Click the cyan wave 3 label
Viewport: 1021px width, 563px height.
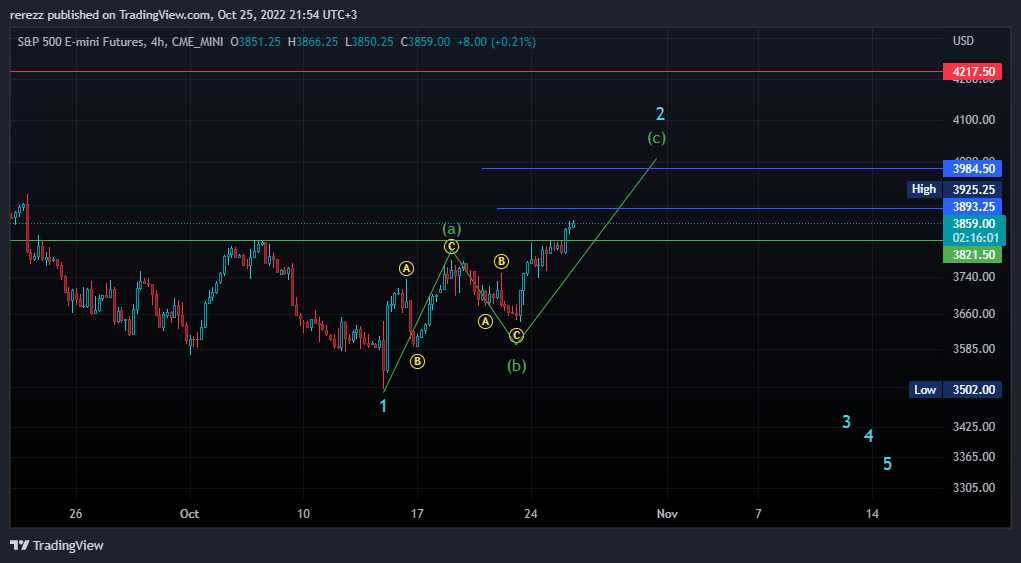pyautogui.click(x=846, y=422)
